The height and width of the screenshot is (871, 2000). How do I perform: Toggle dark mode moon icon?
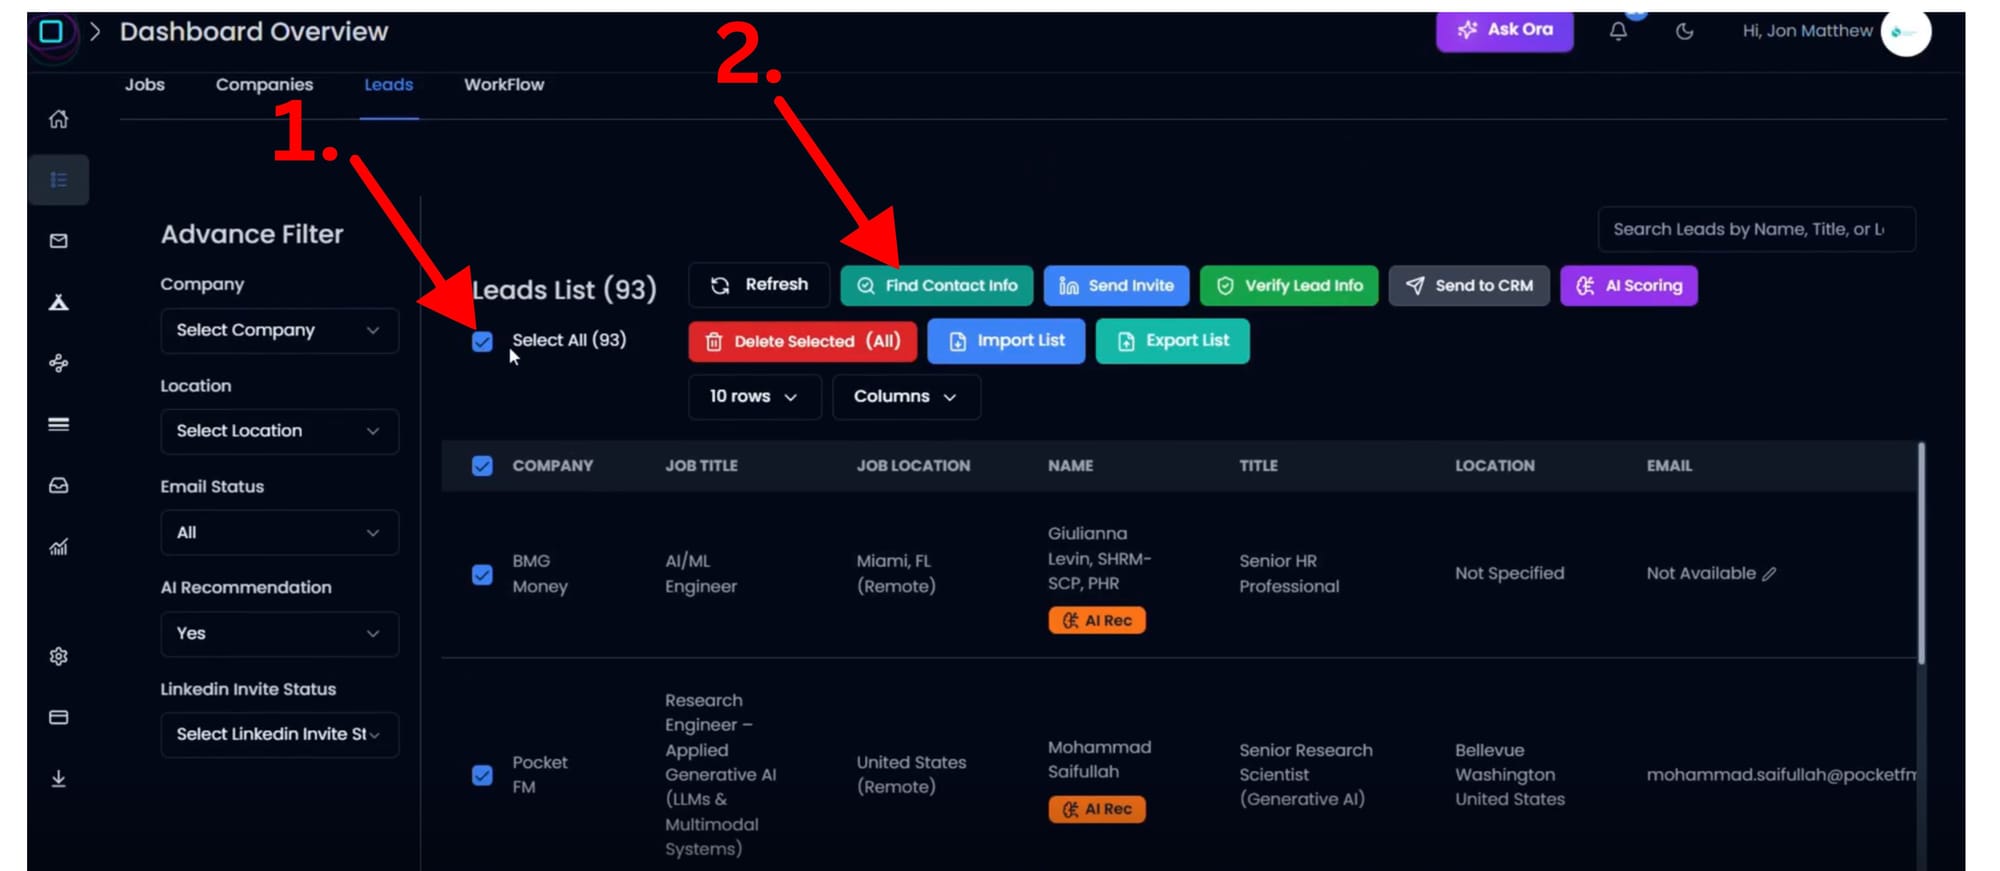(1684, 31)
